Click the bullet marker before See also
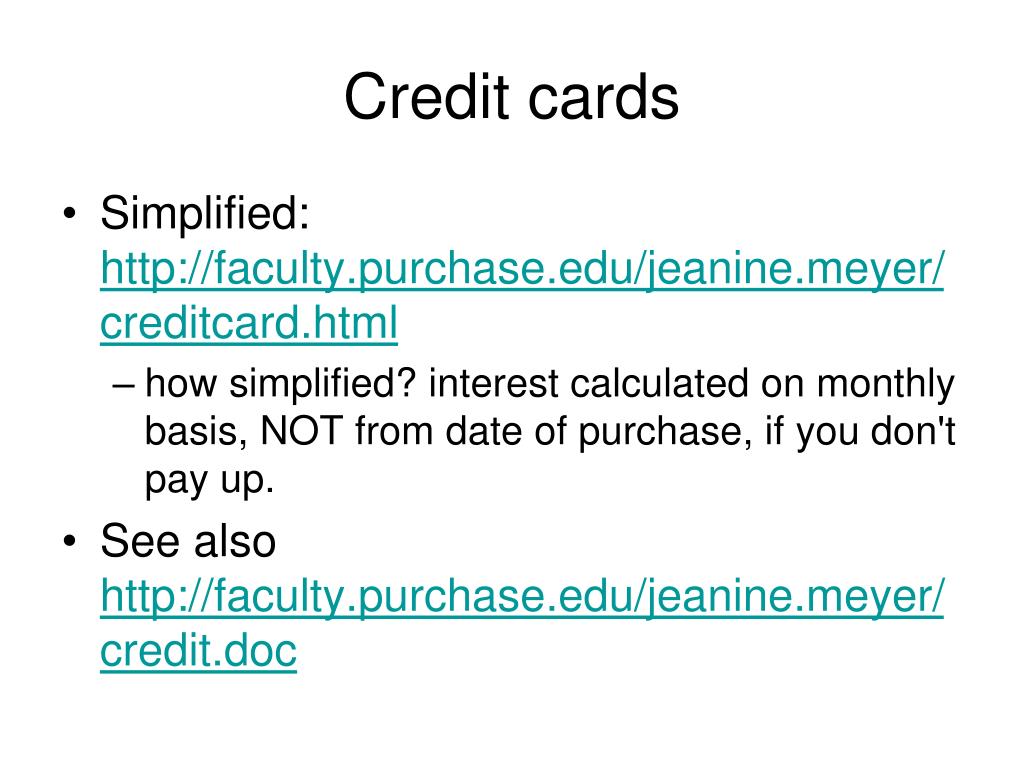 (70, 541)
